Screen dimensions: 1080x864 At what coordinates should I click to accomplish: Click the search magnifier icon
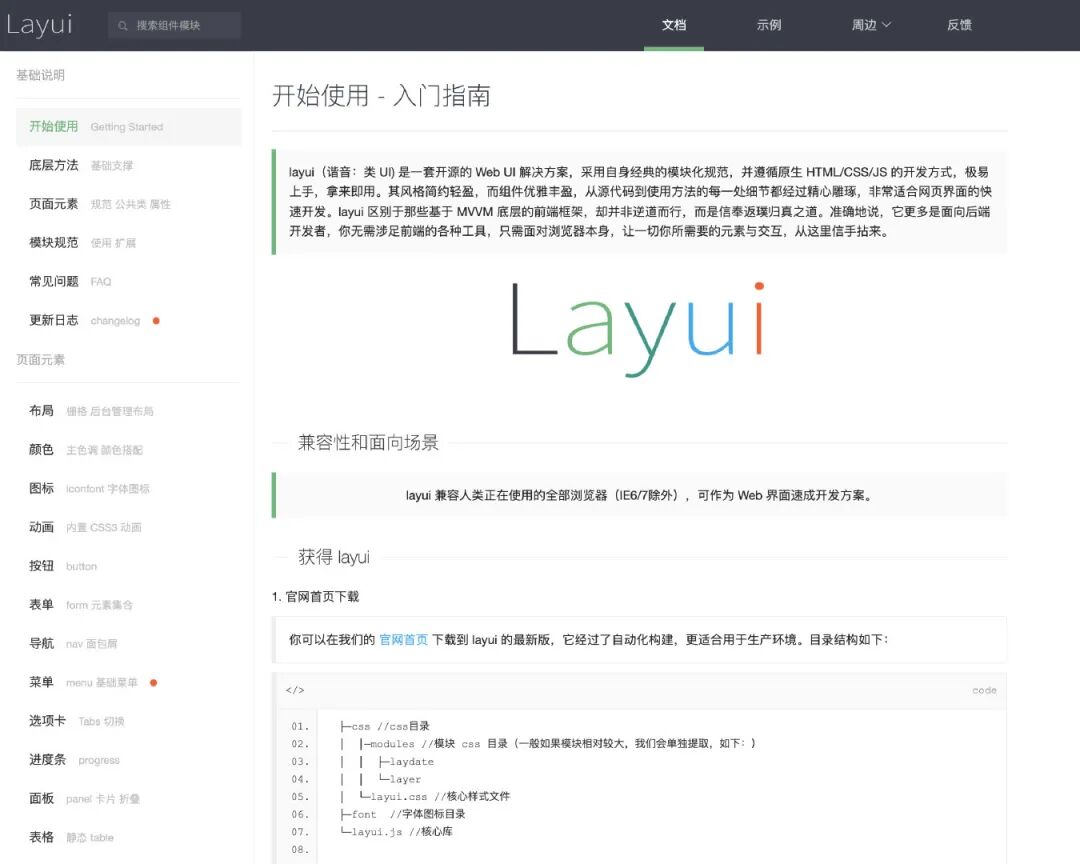click(123, 25)
